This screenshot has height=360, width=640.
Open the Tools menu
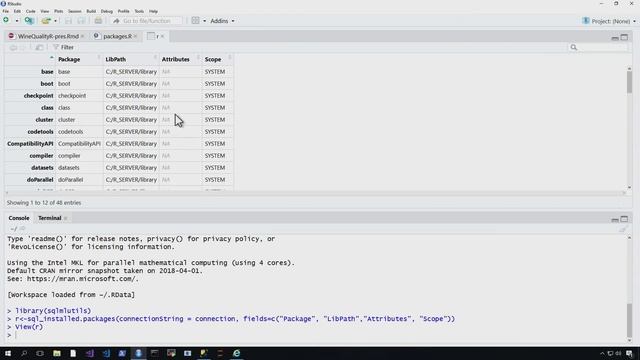coord(139,11)
